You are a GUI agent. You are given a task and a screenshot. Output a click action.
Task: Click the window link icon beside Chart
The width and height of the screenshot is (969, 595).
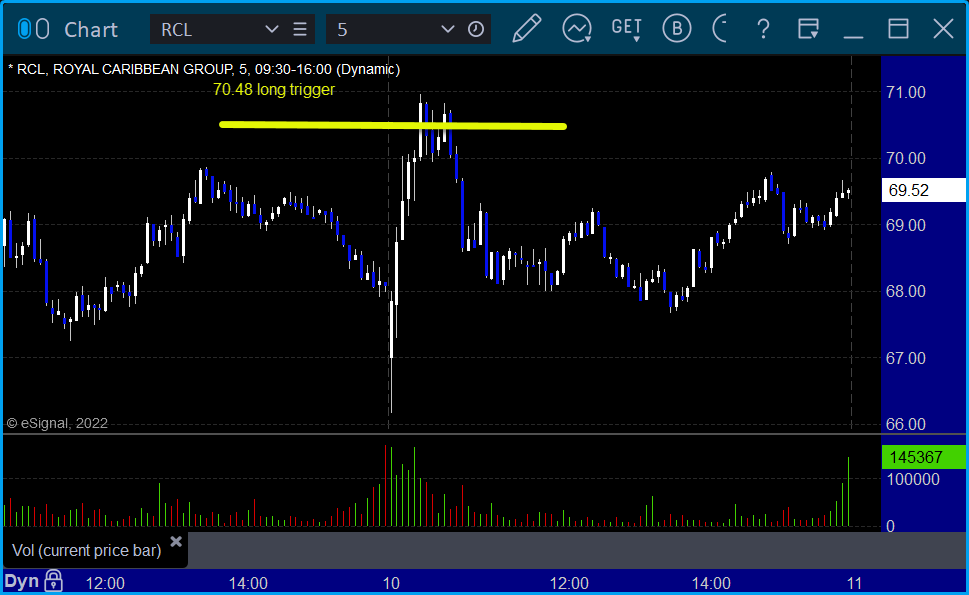[x=33, y=29]
